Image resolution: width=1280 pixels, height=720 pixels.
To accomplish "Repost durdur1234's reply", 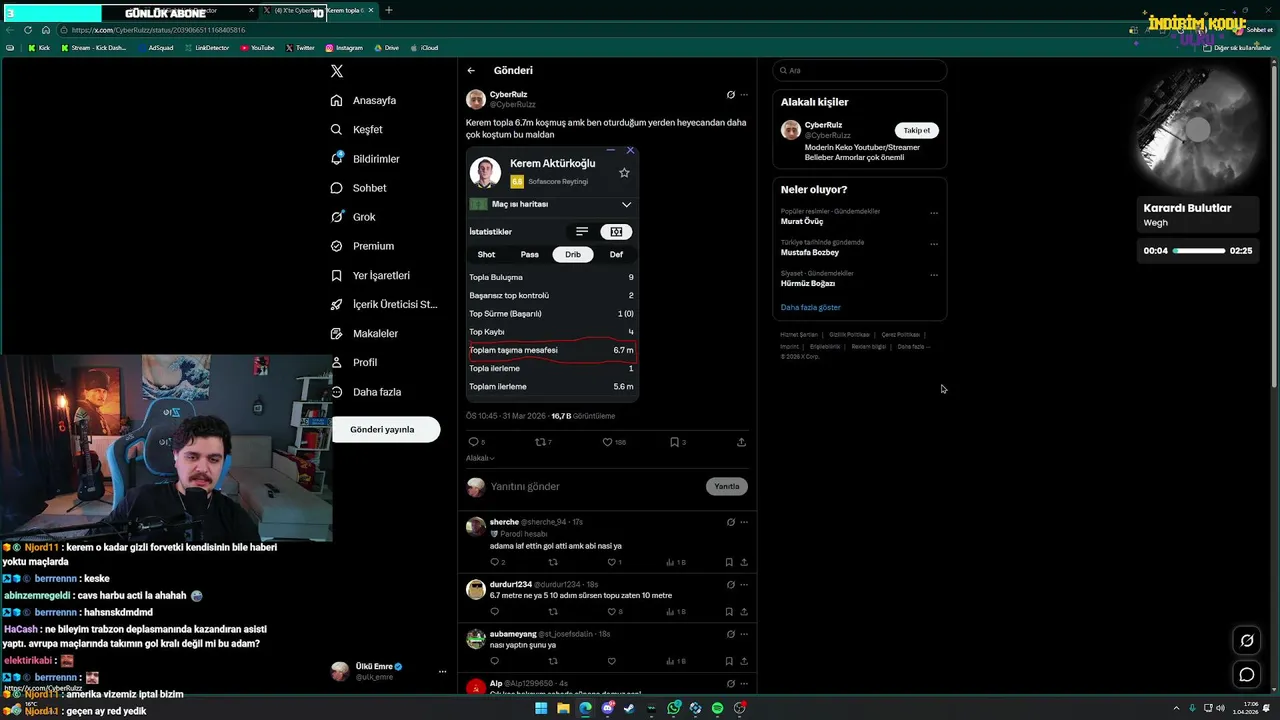I will [553, 612].
